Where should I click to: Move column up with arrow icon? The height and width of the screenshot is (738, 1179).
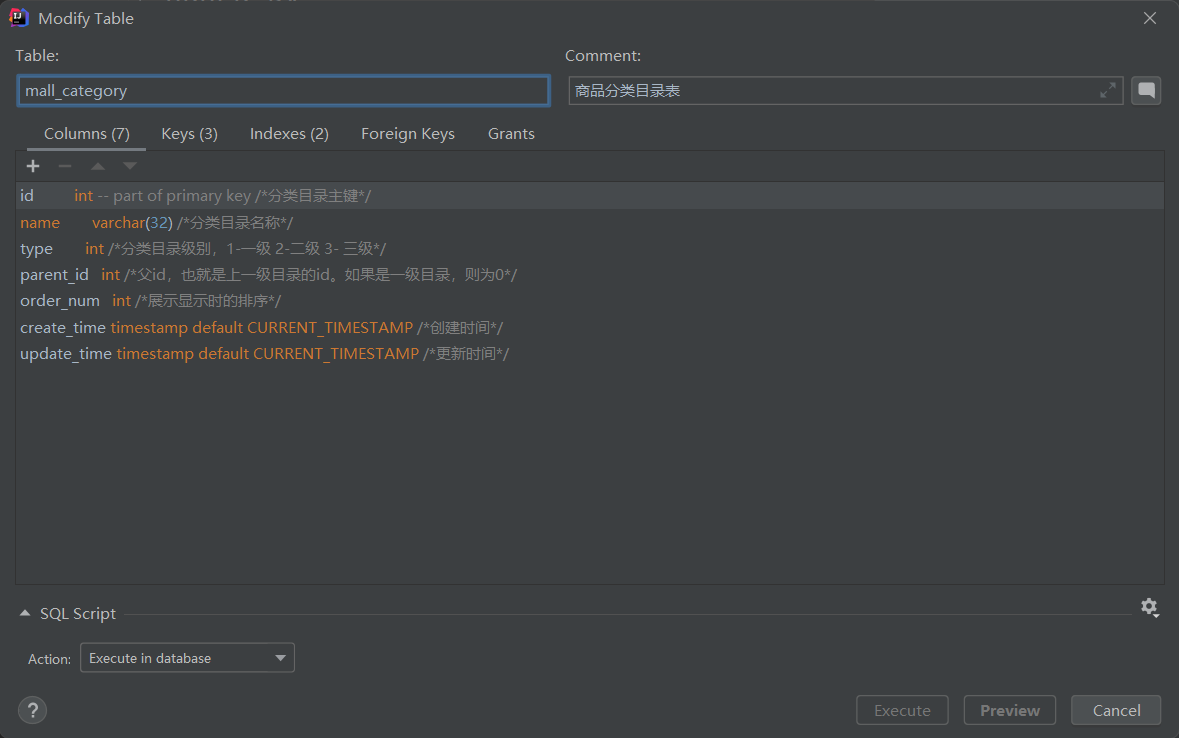98,166
